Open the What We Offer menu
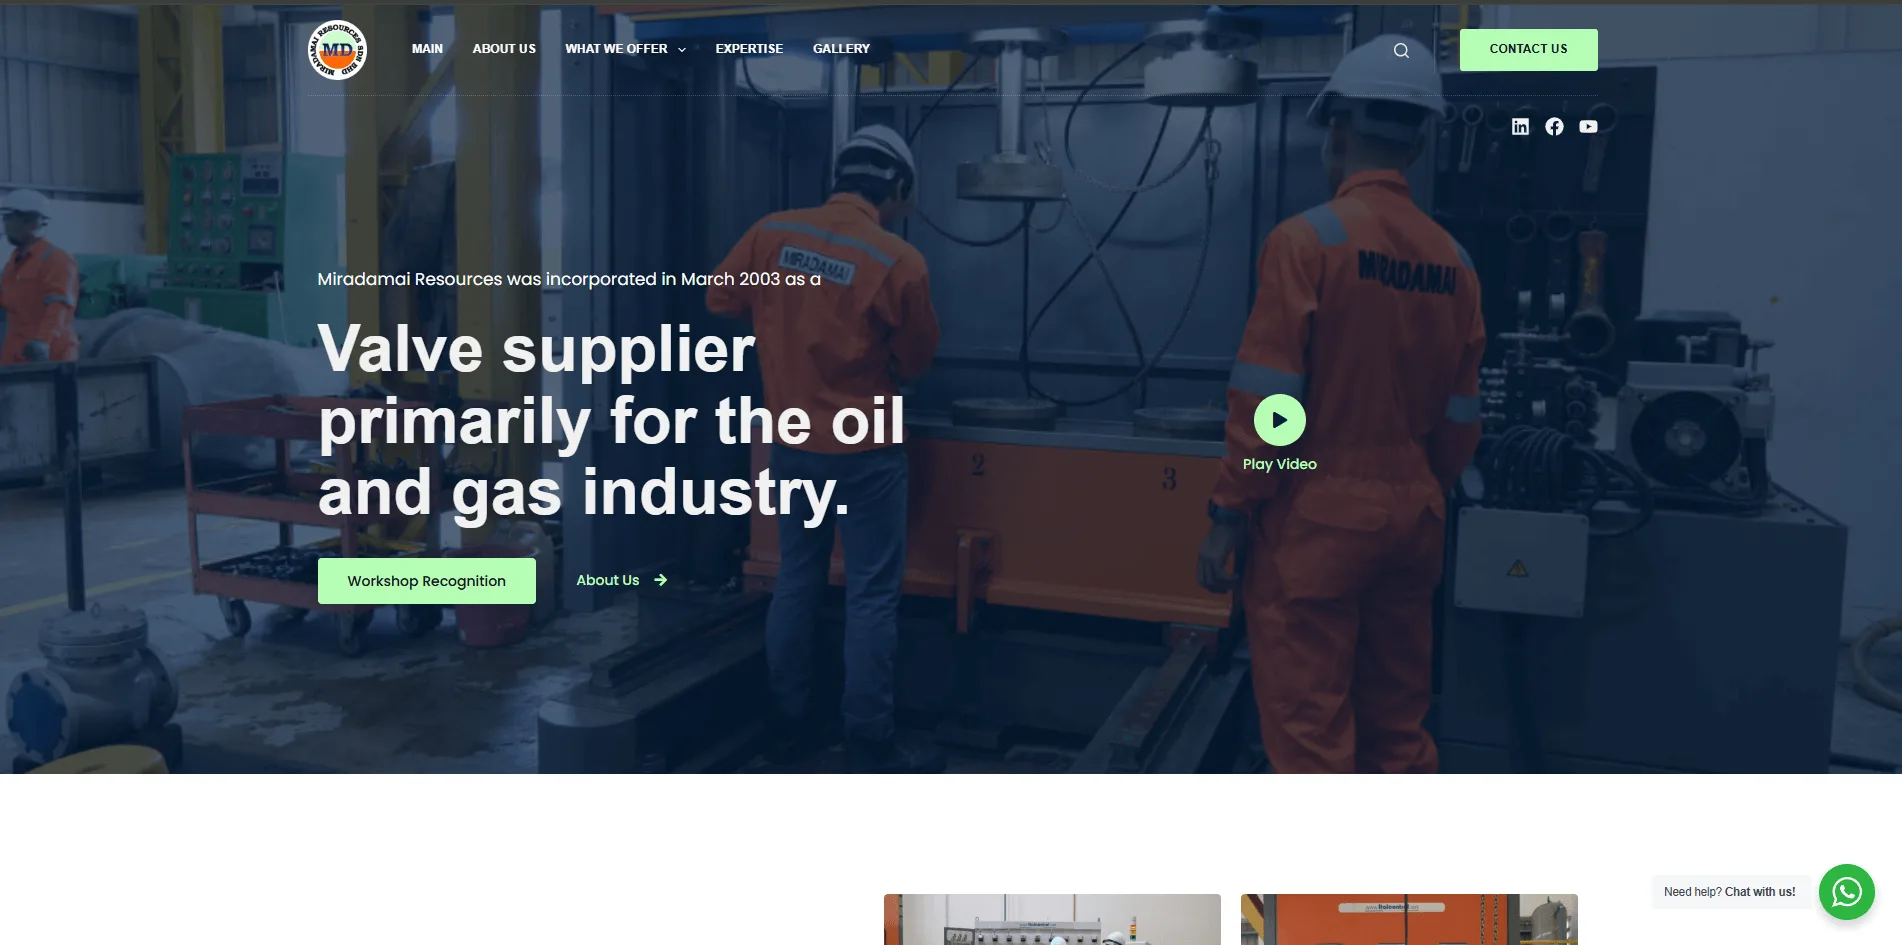 (x=616, y=49)
